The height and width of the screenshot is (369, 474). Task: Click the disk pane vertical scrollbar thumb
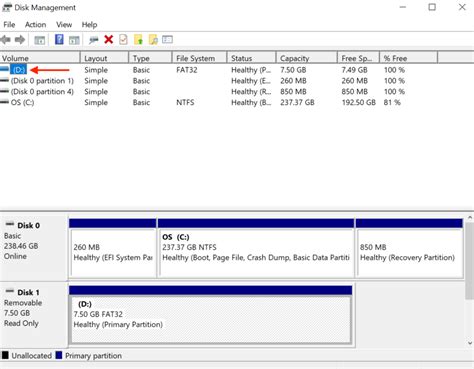[470, 261]
